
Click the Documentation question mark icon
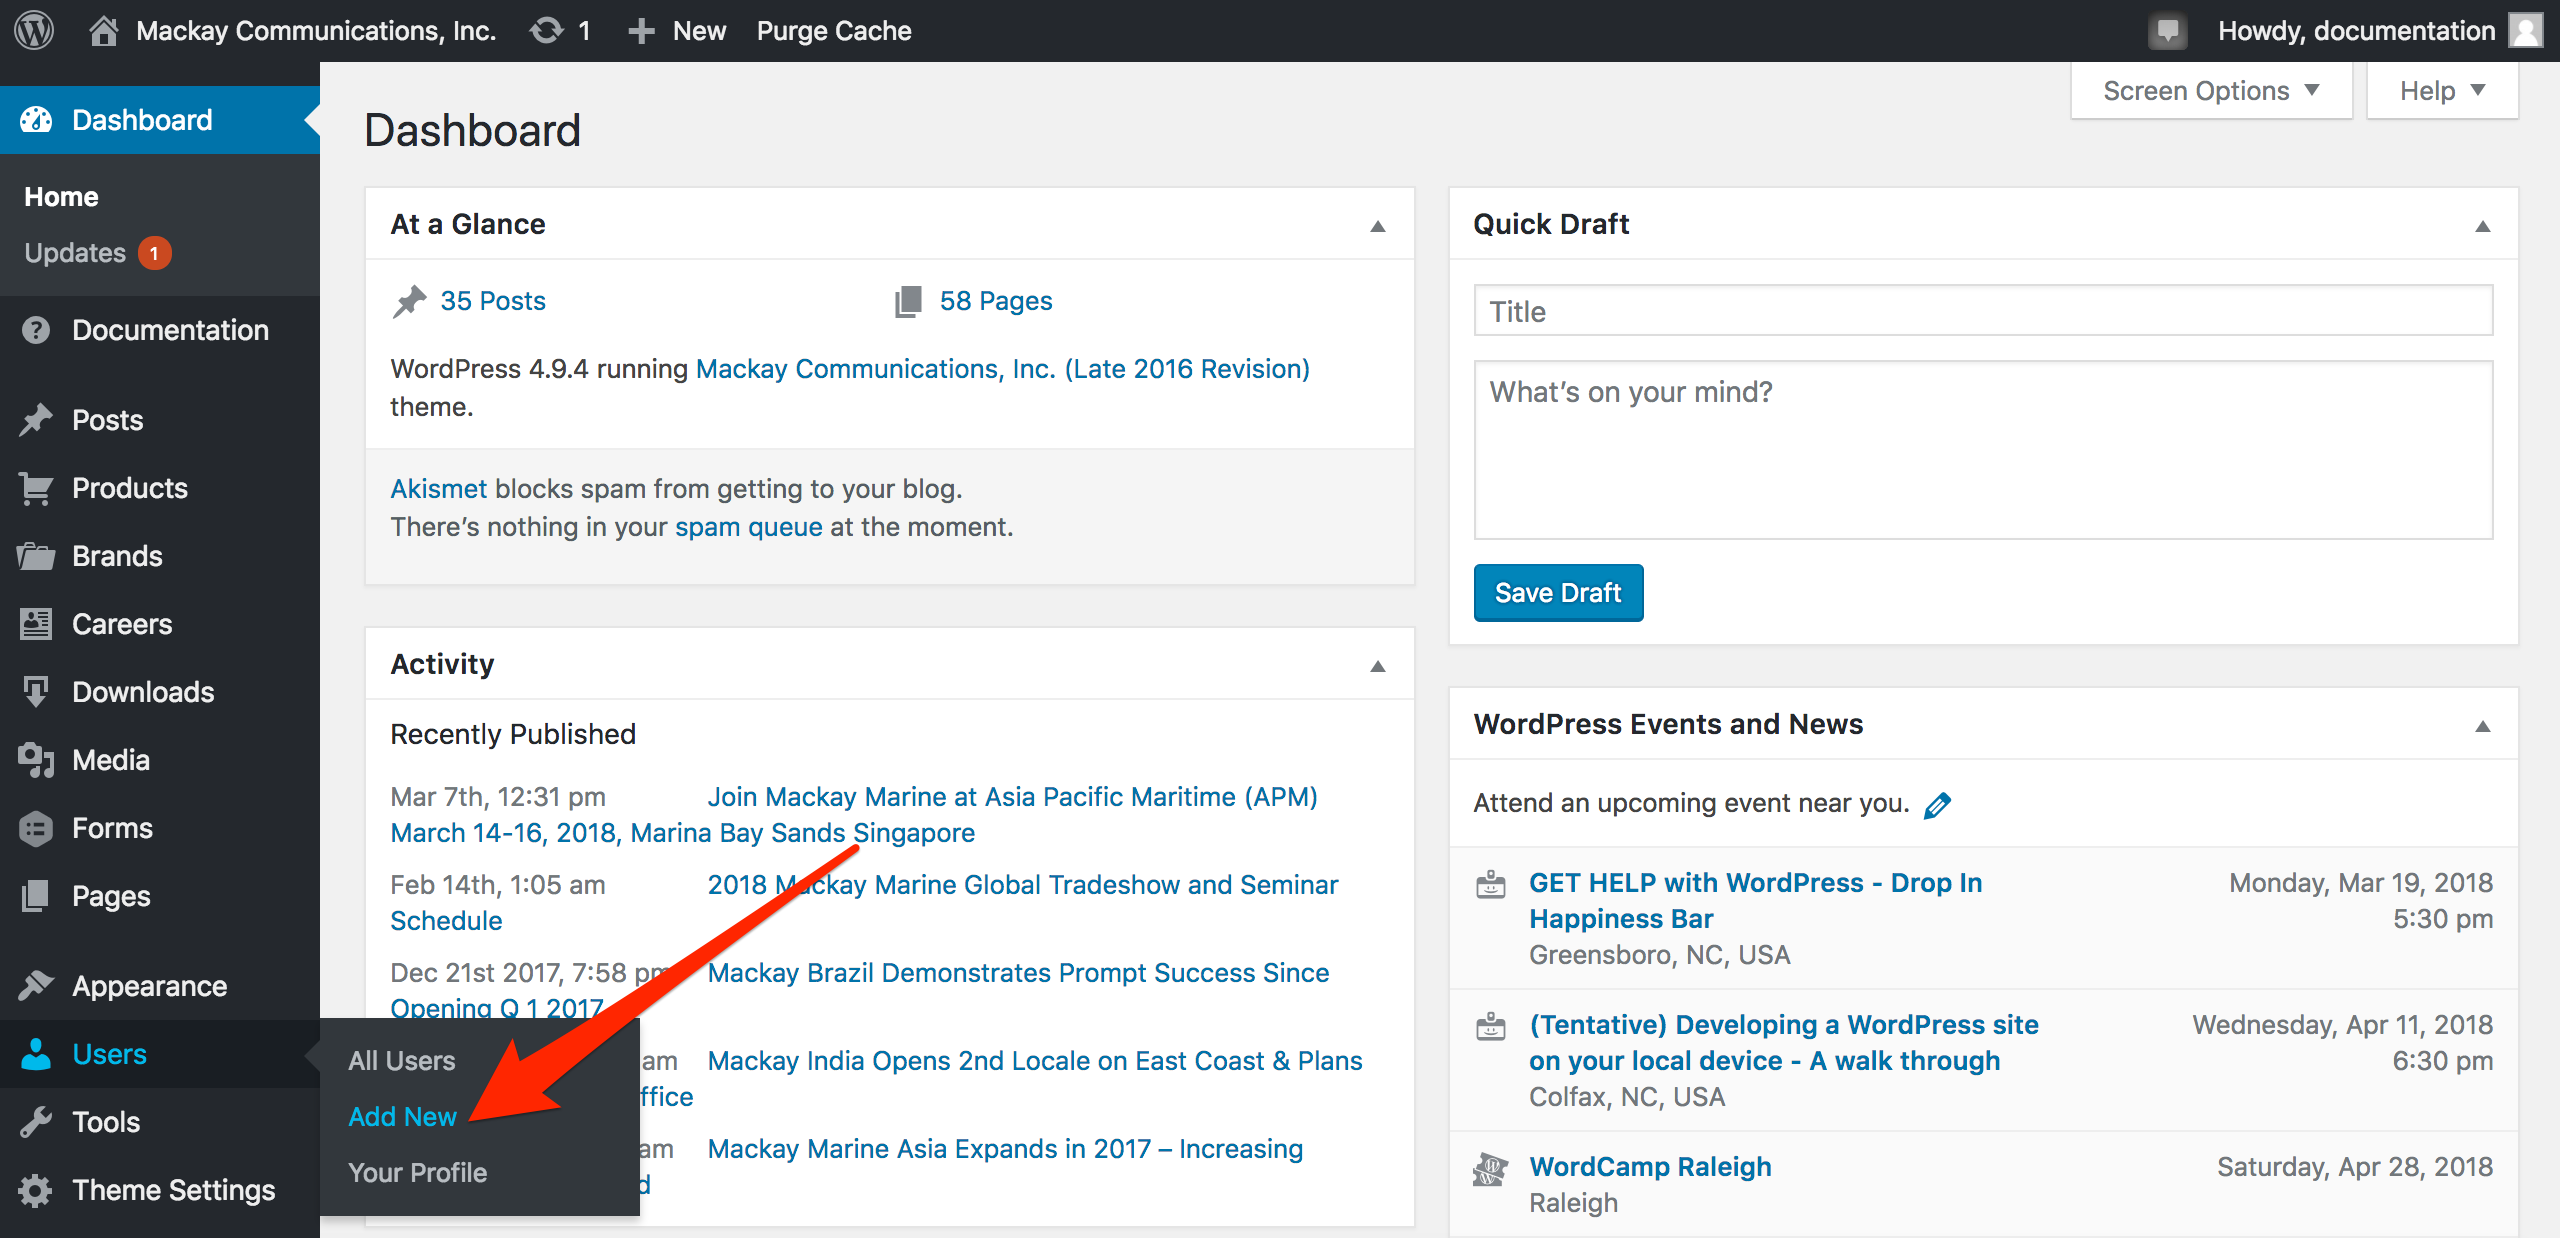tap(36, 330)
